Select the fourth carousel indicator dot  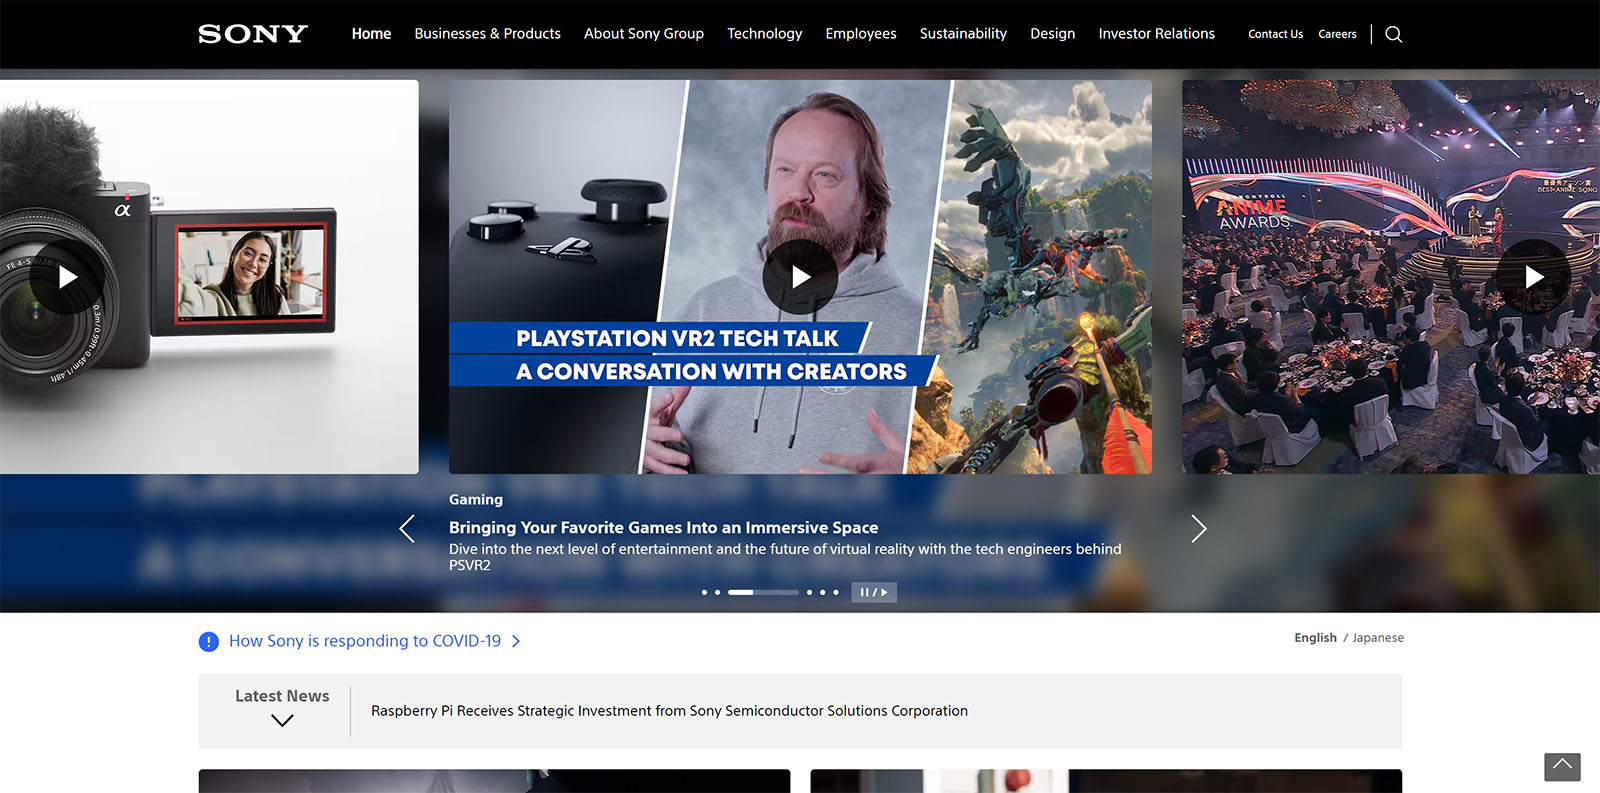coord(809,592)
